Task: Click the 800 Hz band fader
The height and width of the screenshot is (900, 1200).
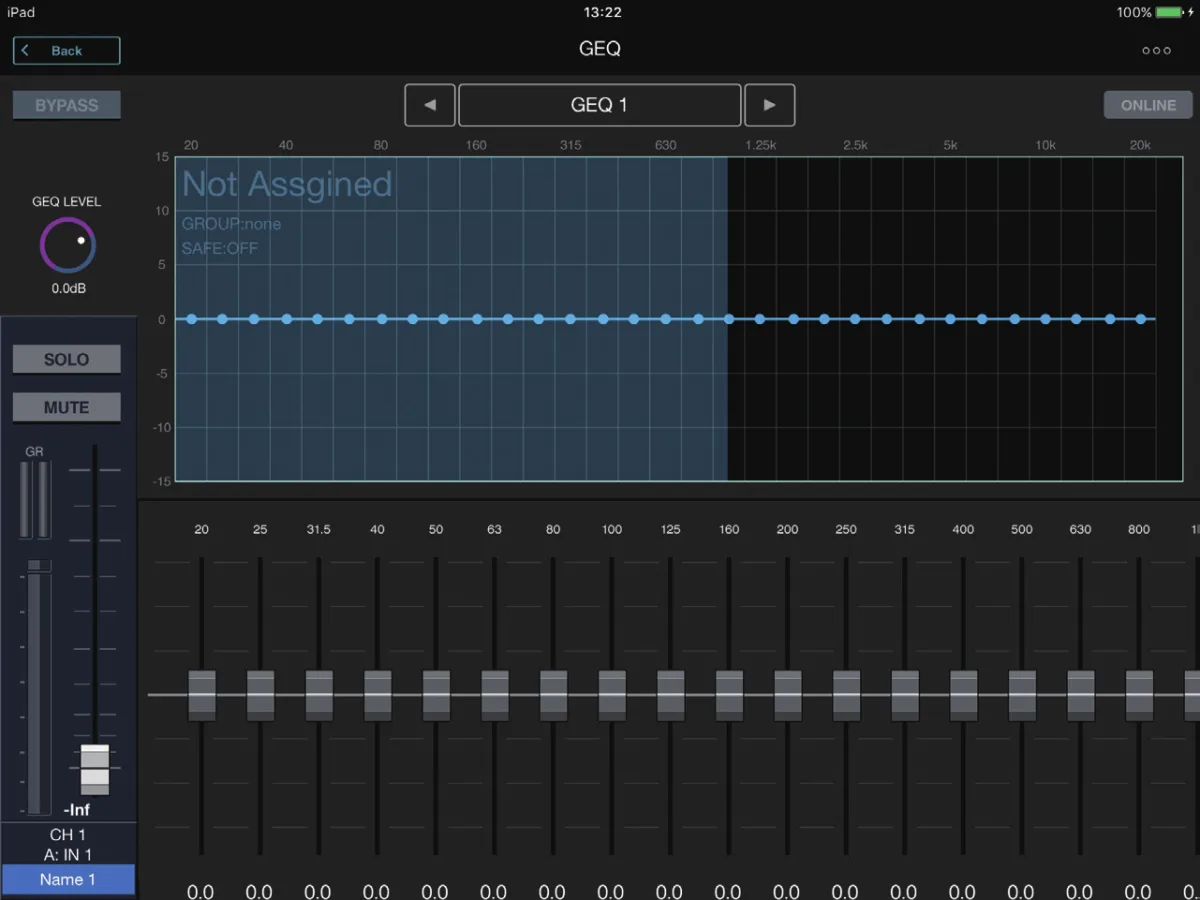Action: 1139,695
